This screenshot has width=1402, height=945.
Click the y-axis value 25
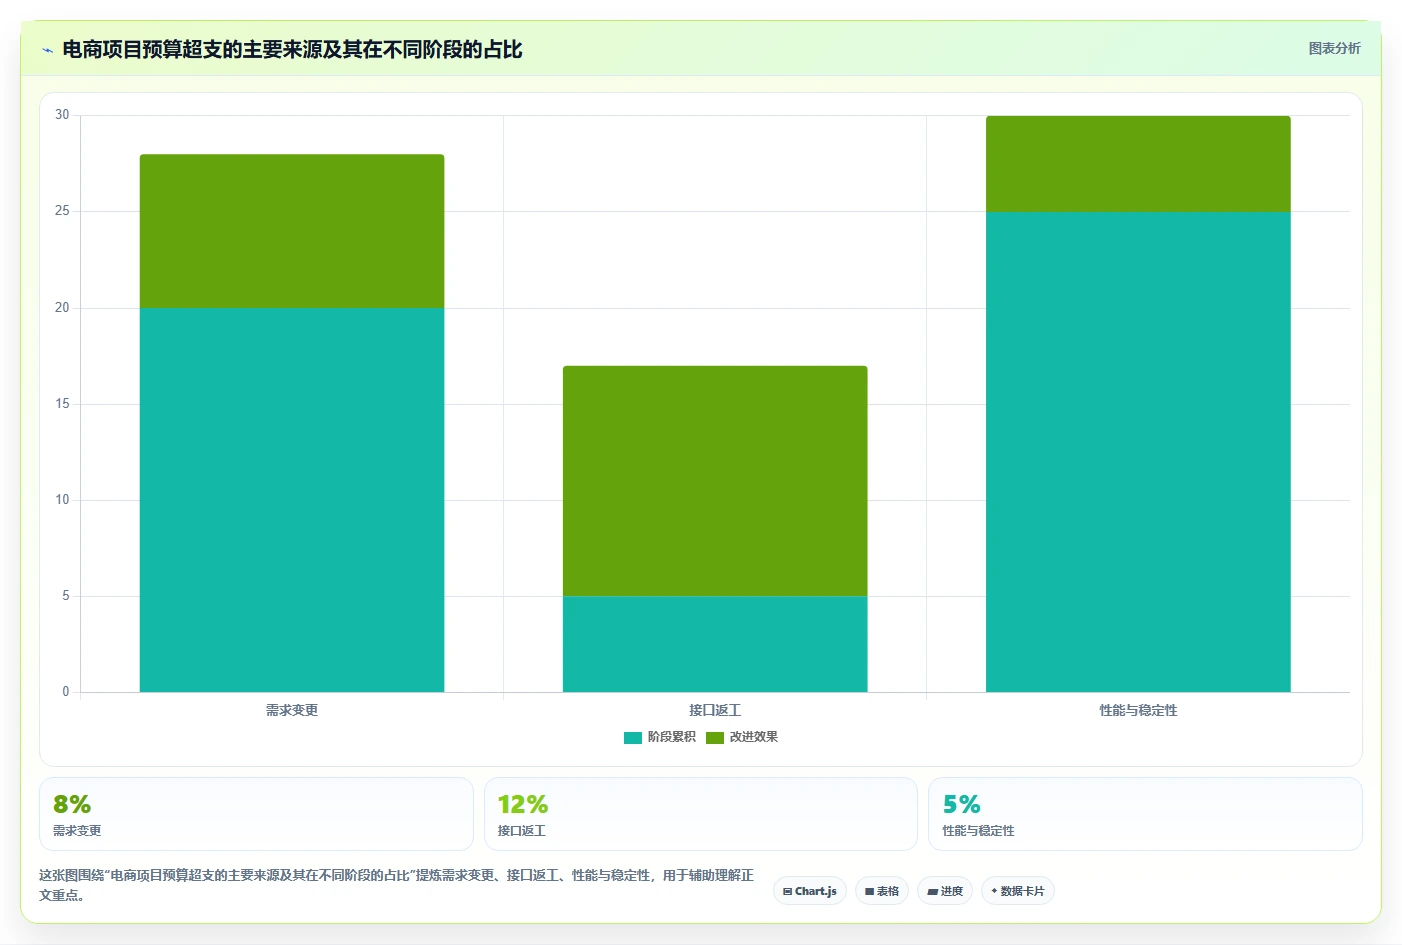pyautogui.click(x=62, y=211)
